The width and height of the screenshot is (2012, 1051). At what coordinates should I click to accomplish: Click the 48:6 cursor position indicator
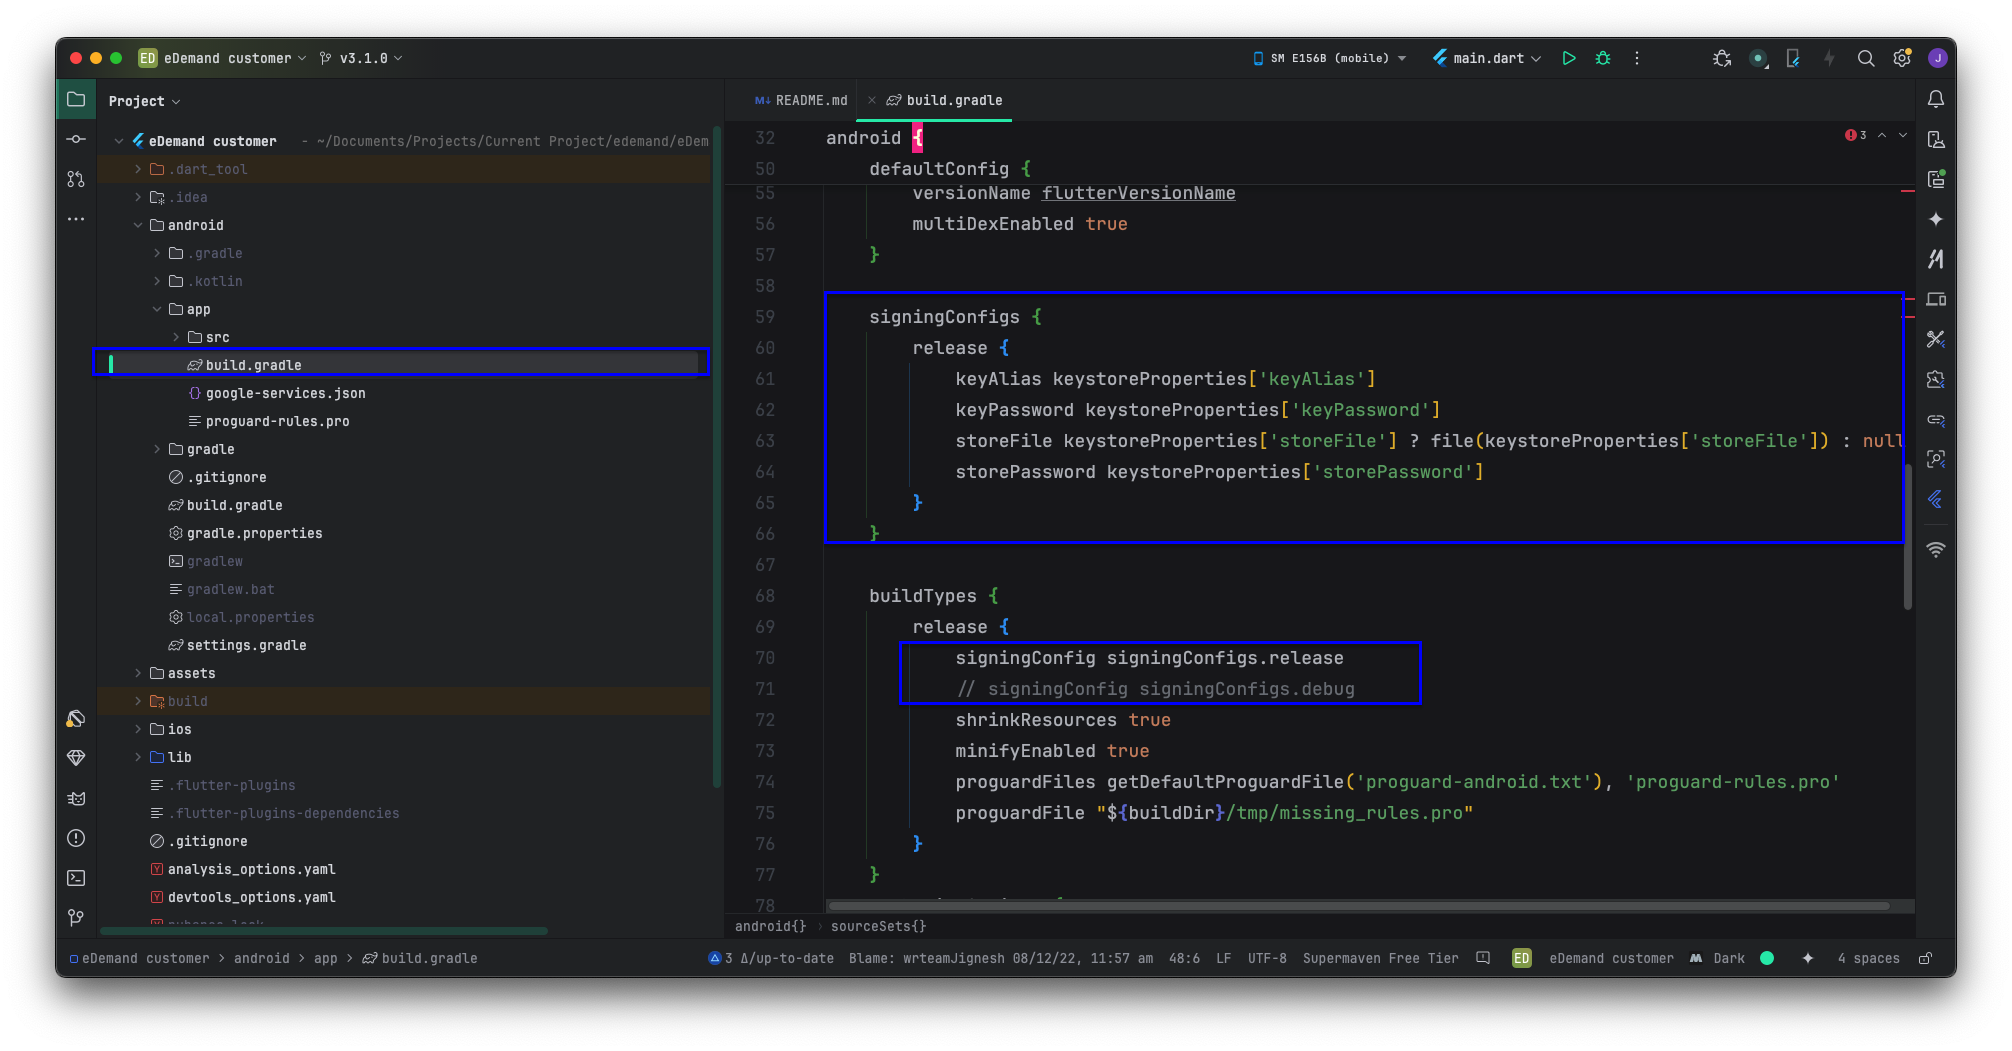(1184, 958)
